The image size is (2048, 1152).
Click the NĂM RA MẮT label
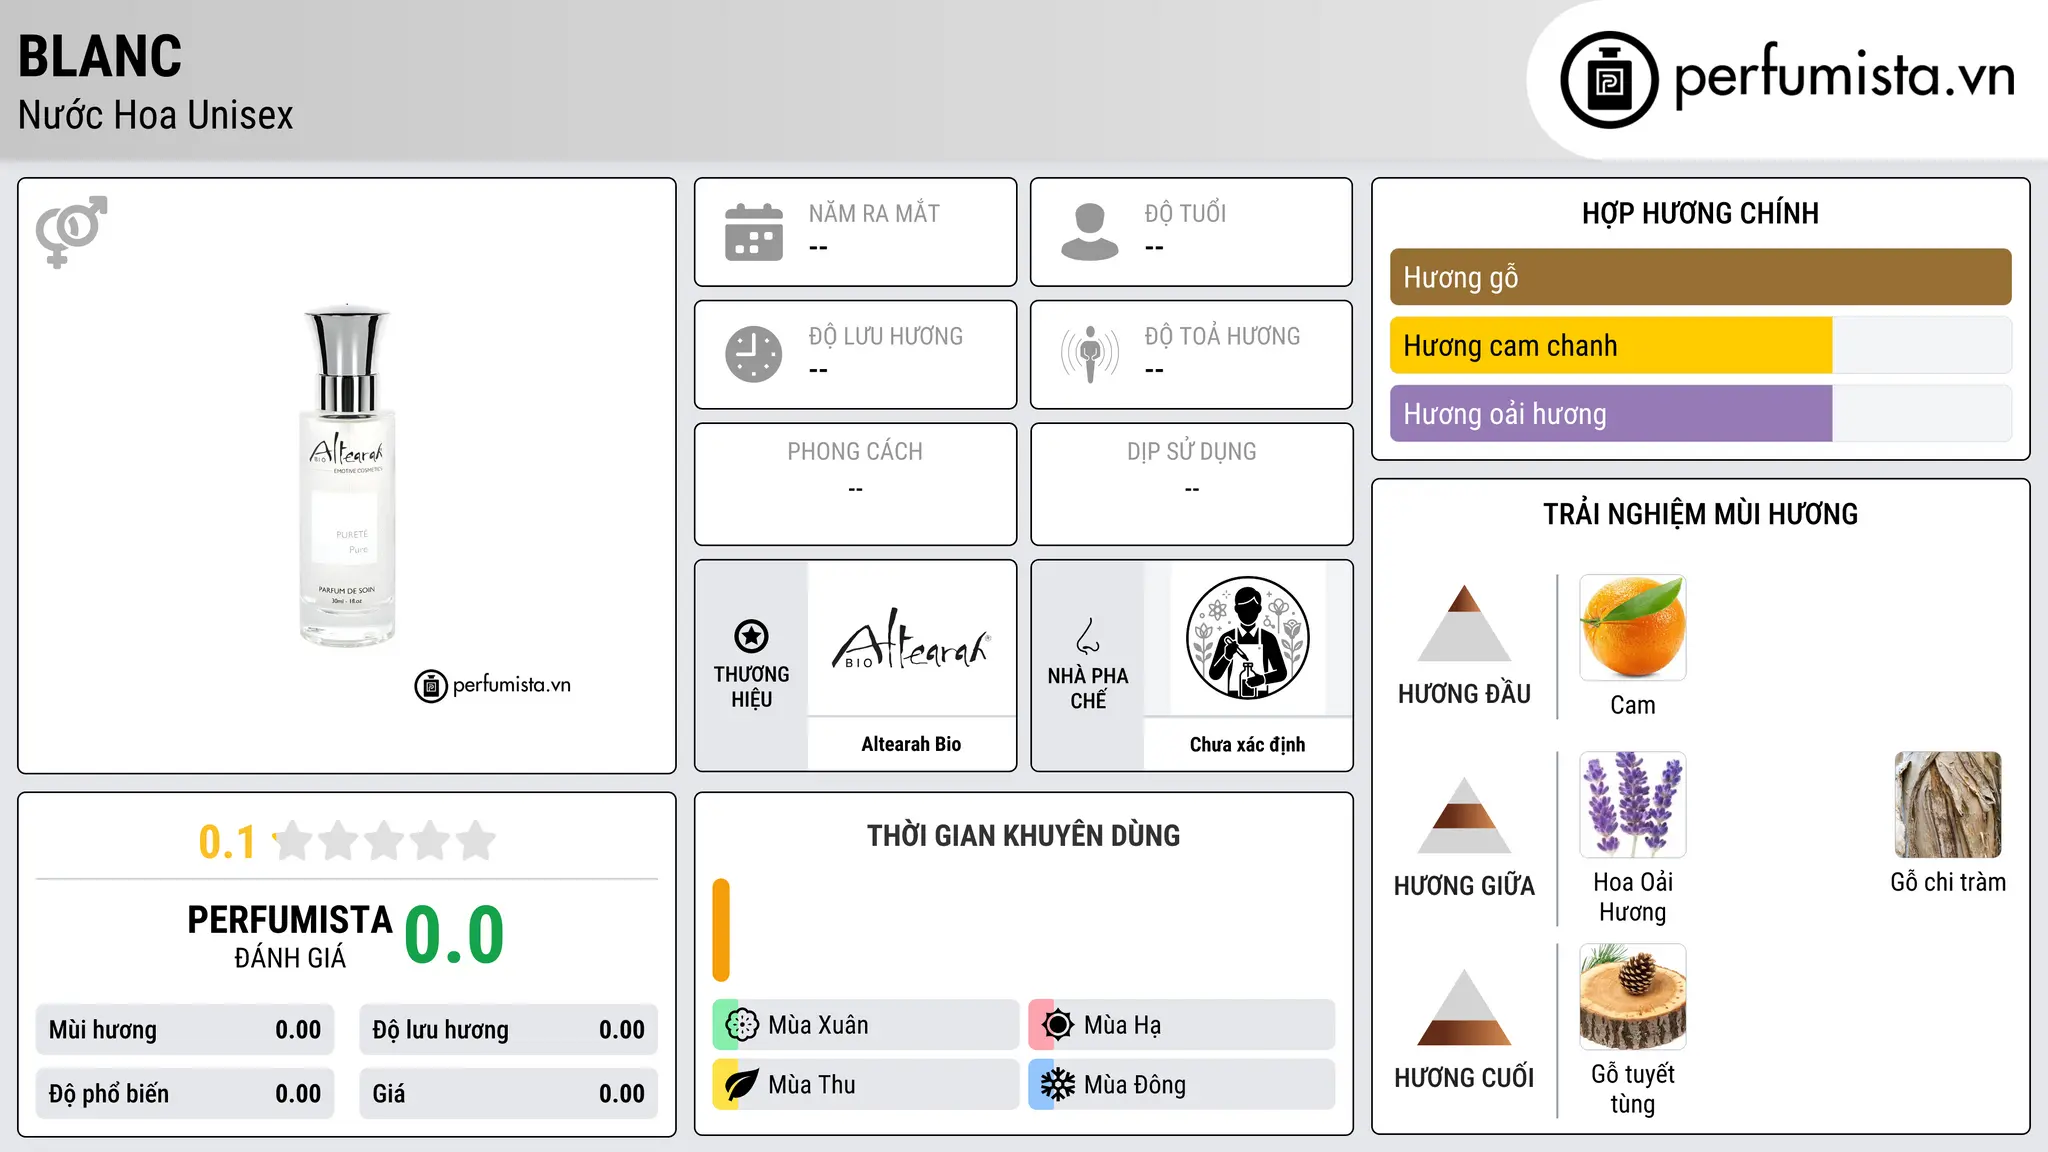click(874, 214)
